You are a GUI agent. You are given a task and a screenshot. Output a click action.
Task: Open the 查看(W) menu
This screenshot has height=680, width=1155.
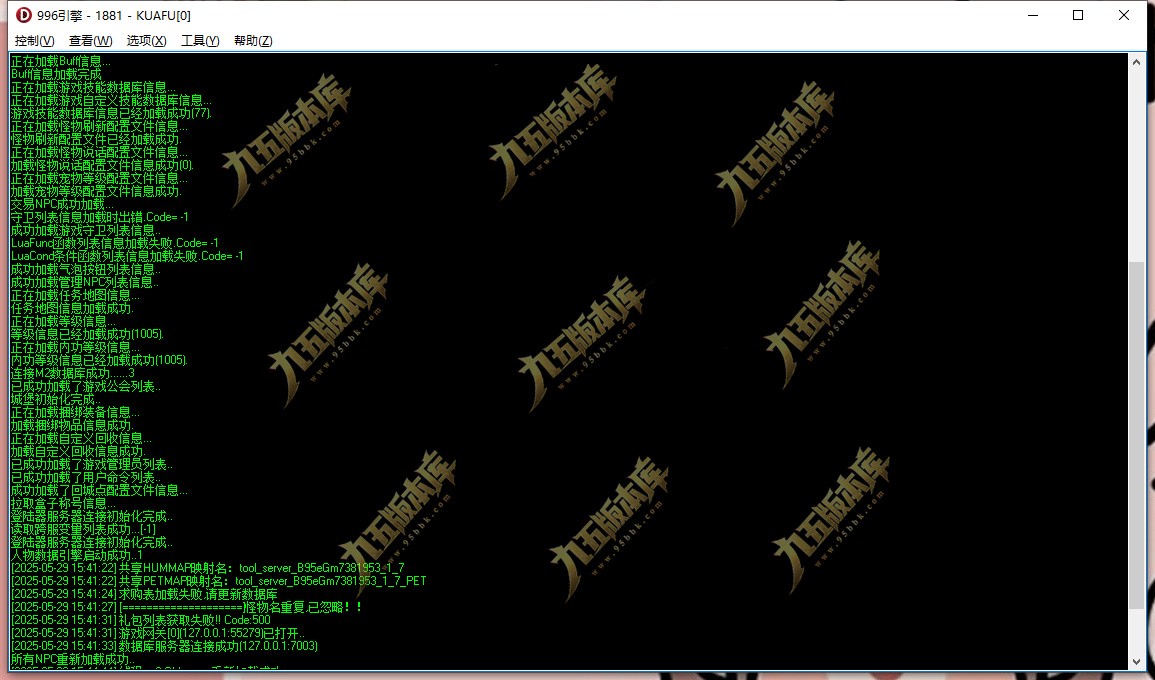click(91, 41)
